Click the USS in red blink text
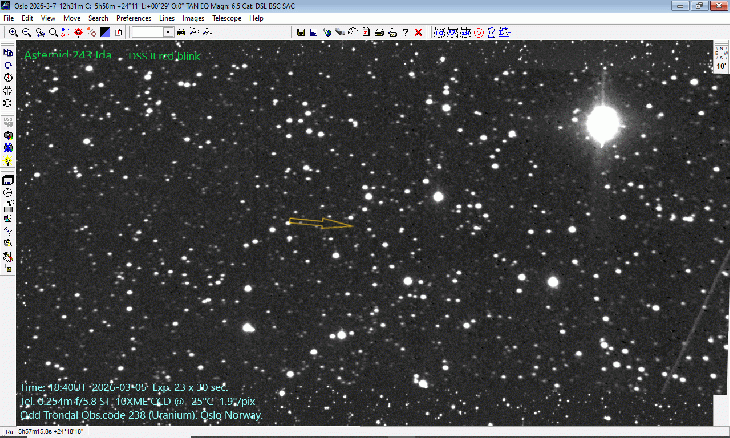This screenshot has width=730, height=438. click(x=164, y=56)
